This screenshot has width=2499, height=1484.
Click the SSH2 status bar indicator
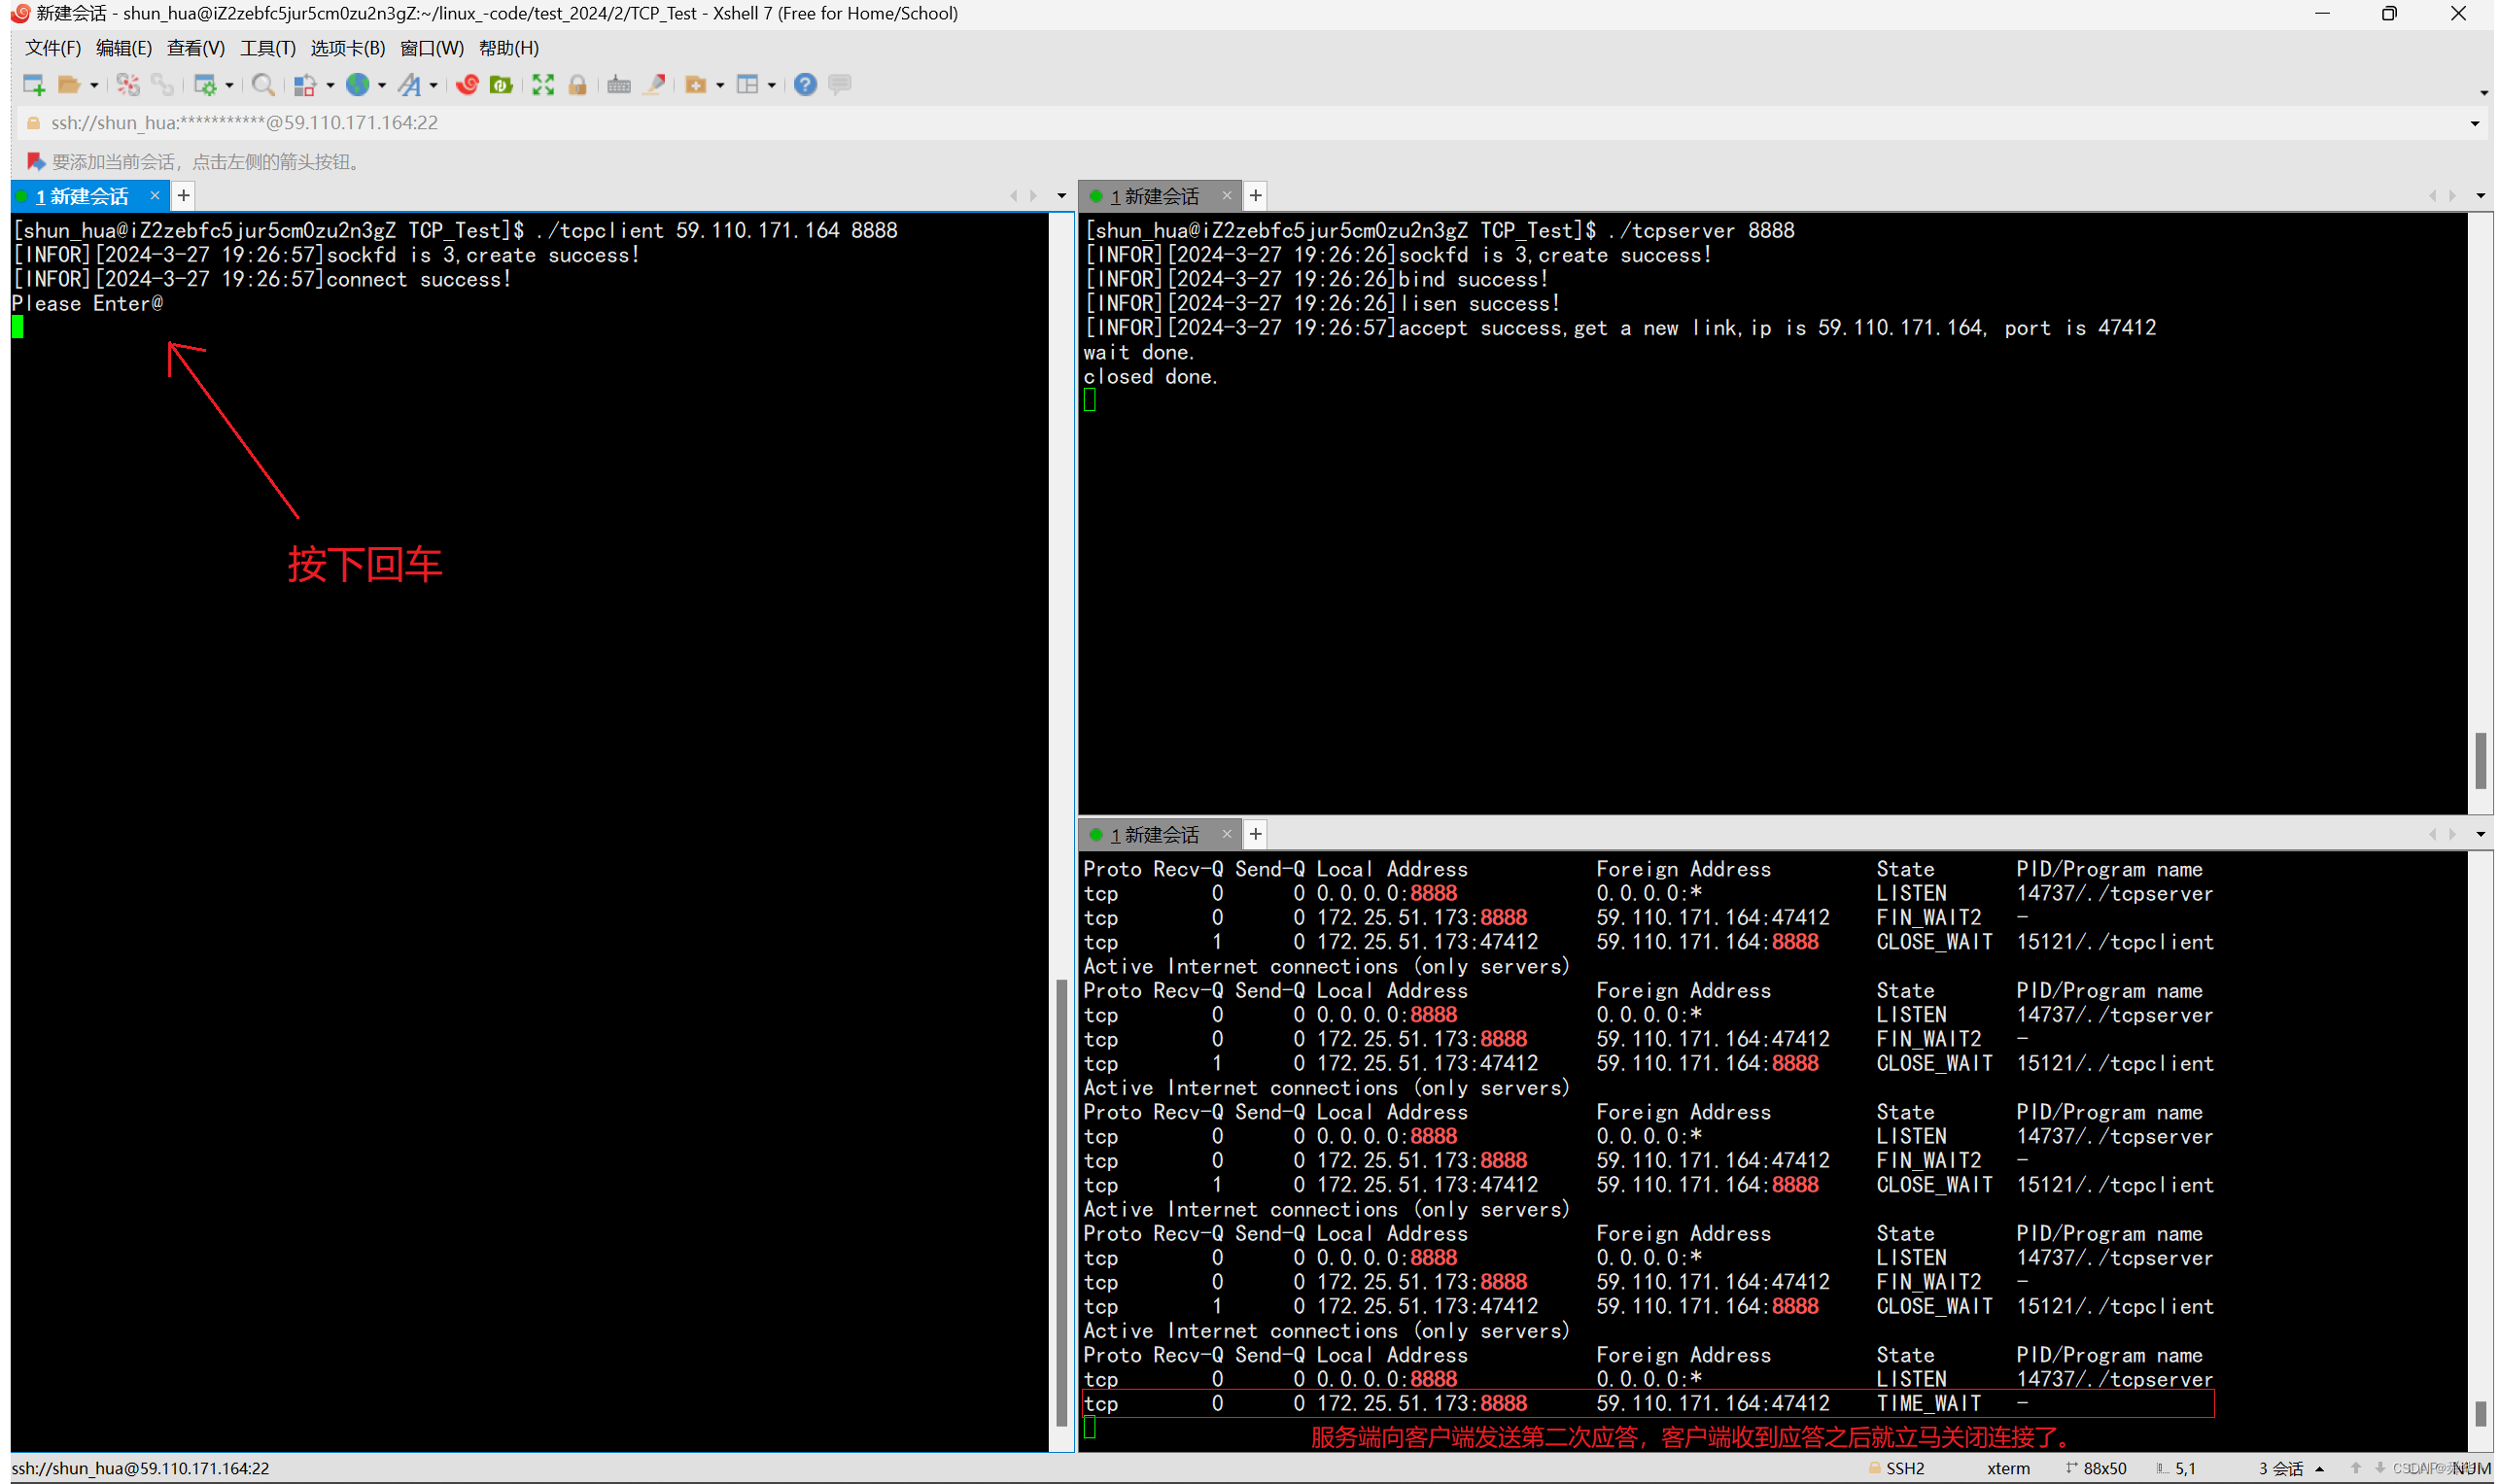pos(1896,1468)
